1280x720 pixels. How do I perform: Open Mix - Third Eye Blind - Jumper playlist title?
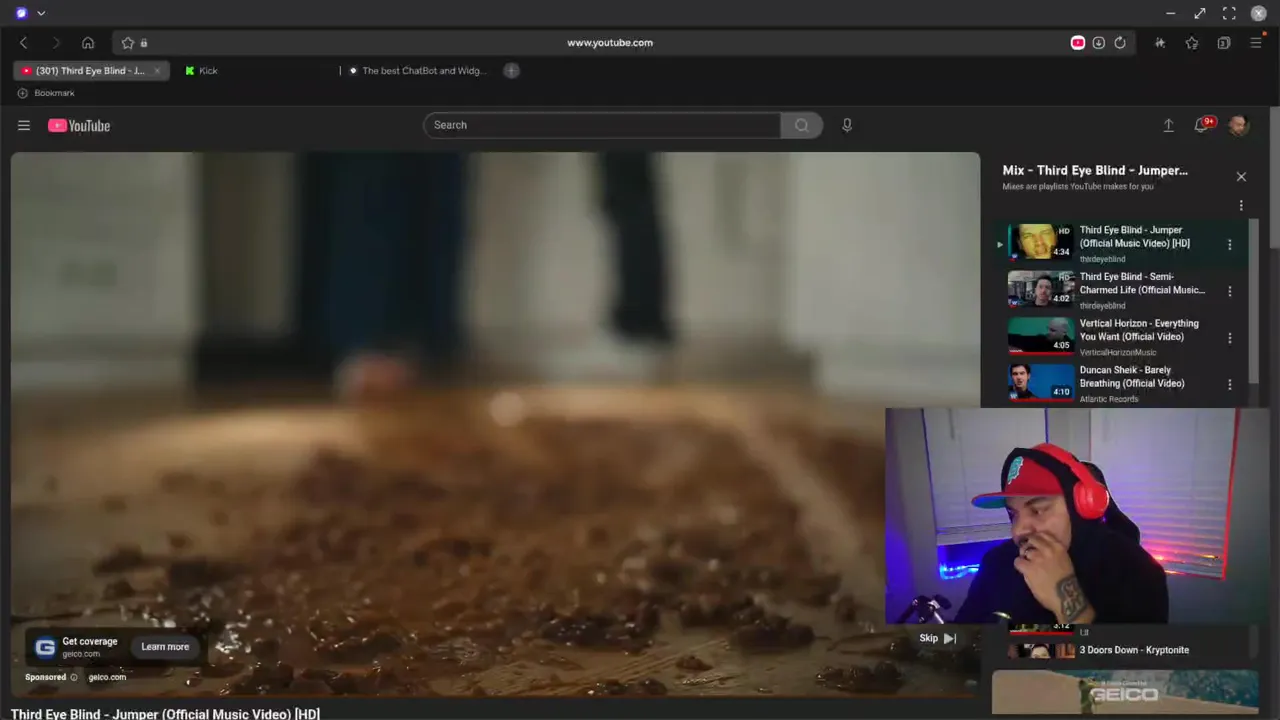tap(1095, 171)
